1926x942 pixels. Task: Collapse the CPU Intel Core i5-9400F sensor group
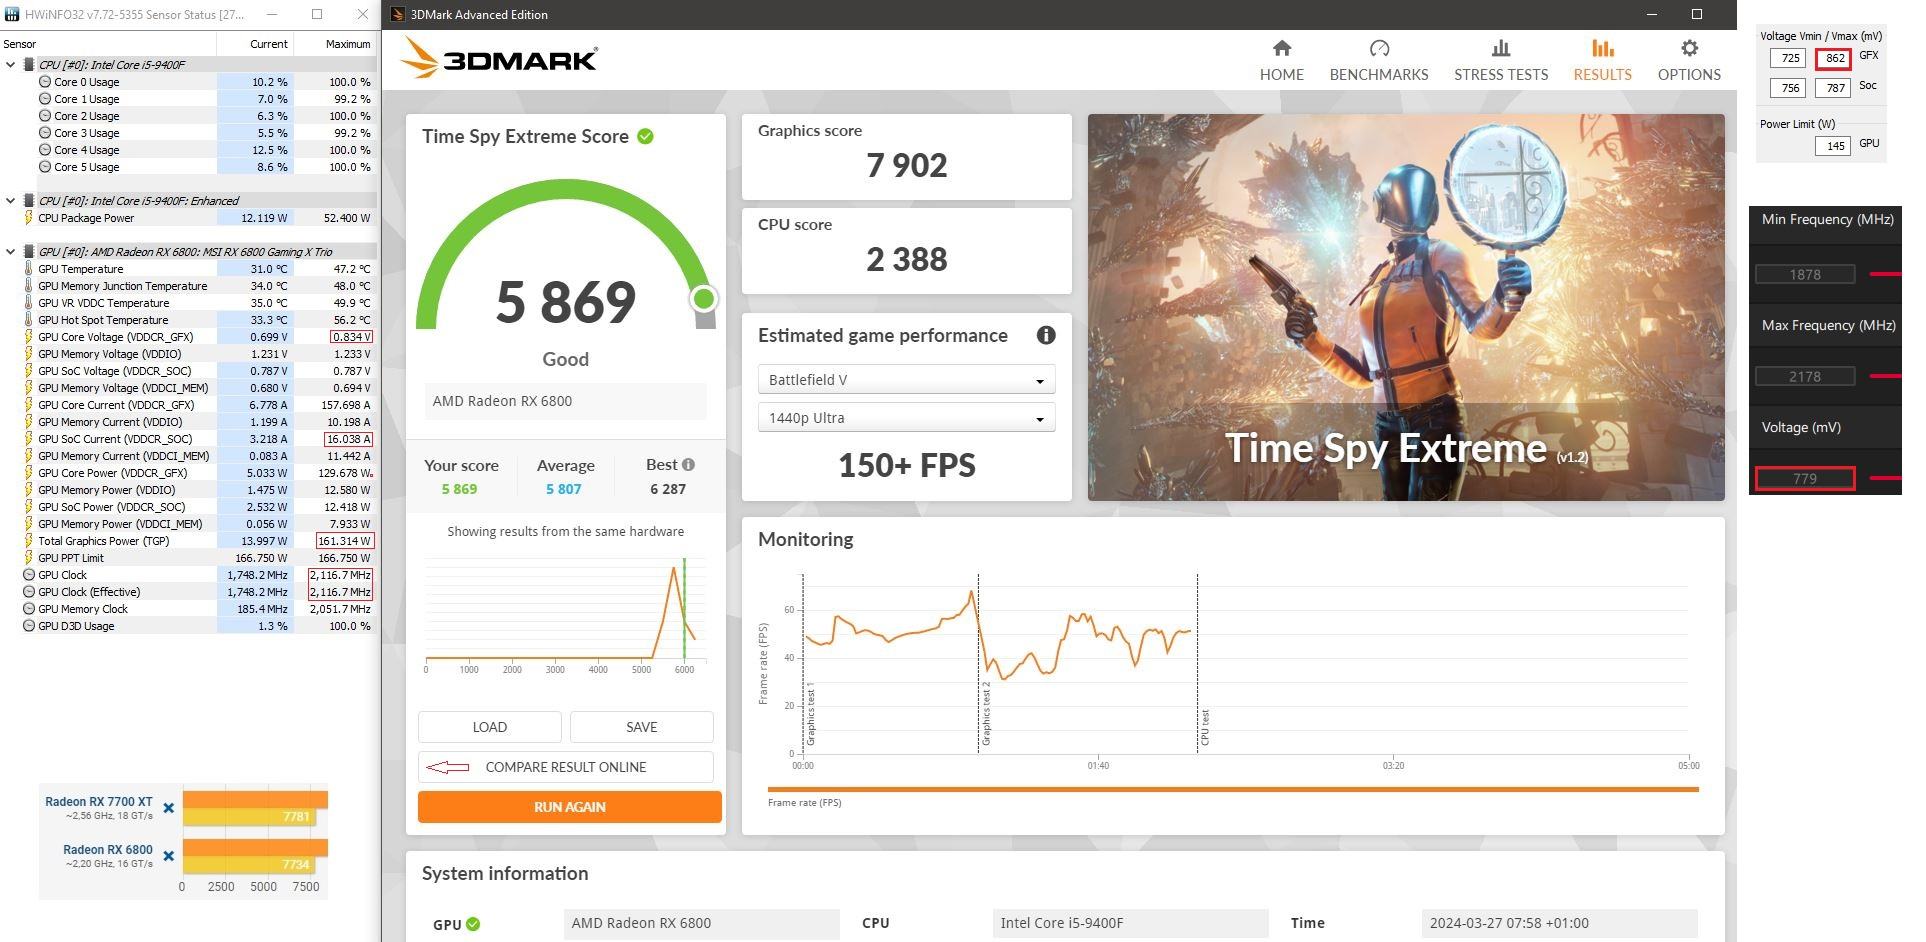(11, 65)
